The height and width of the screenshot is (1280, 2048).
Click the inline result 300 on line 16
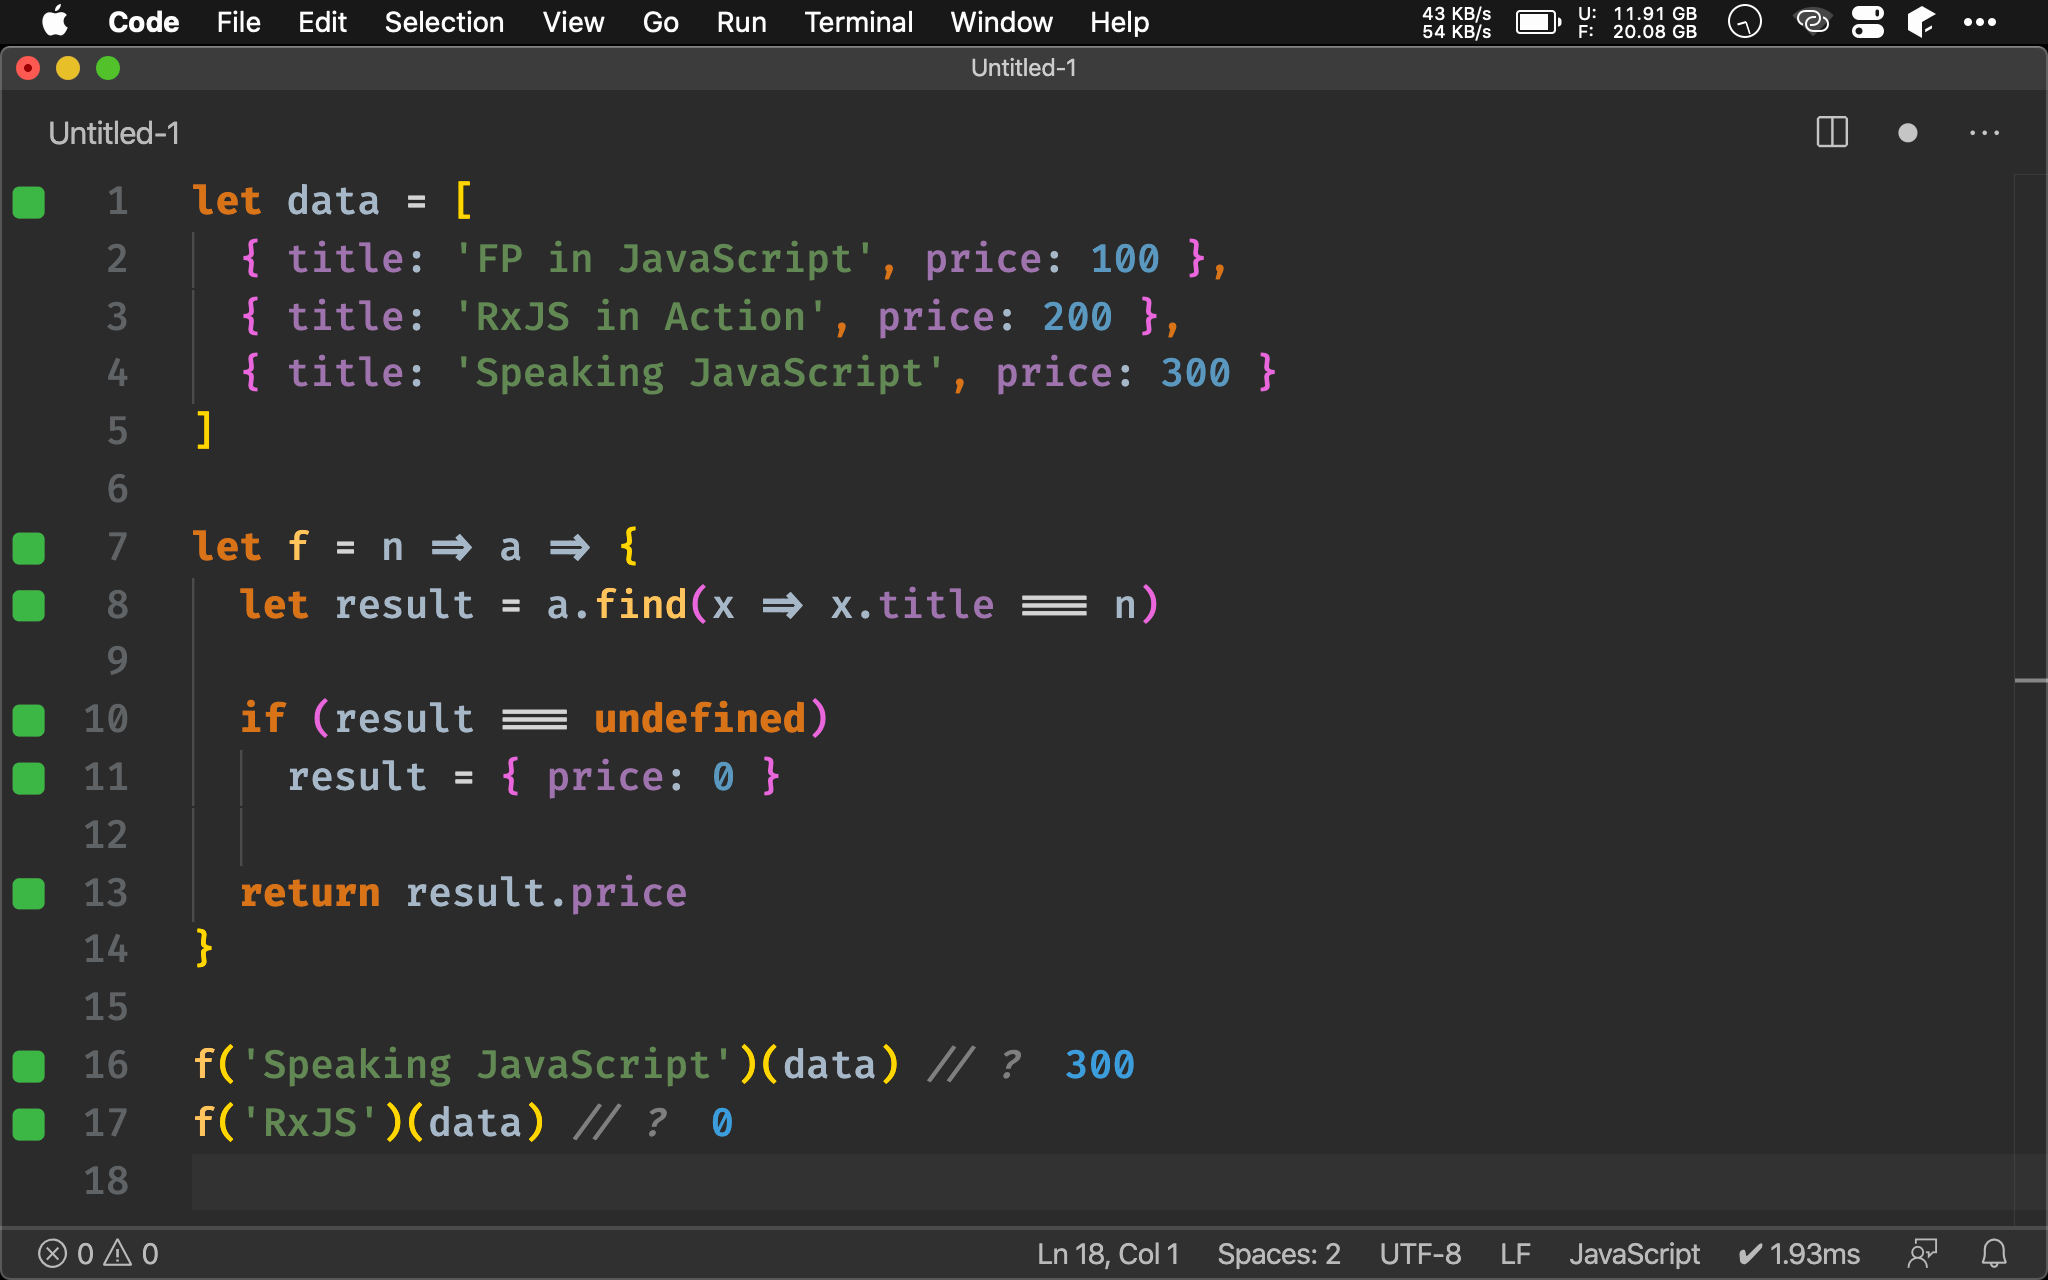click(1100, 1065)
